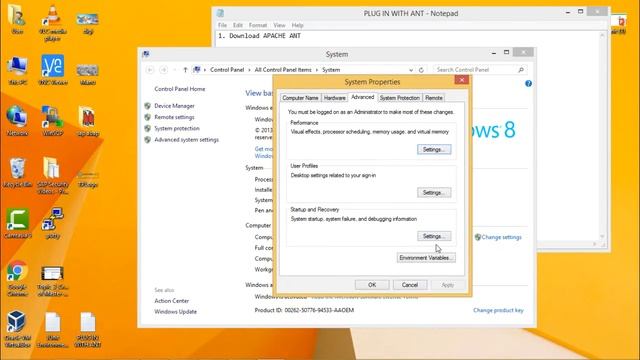Click the Notepad vertical scrollbar down arrow
The image size is (640, 360).
click(602, 236)
